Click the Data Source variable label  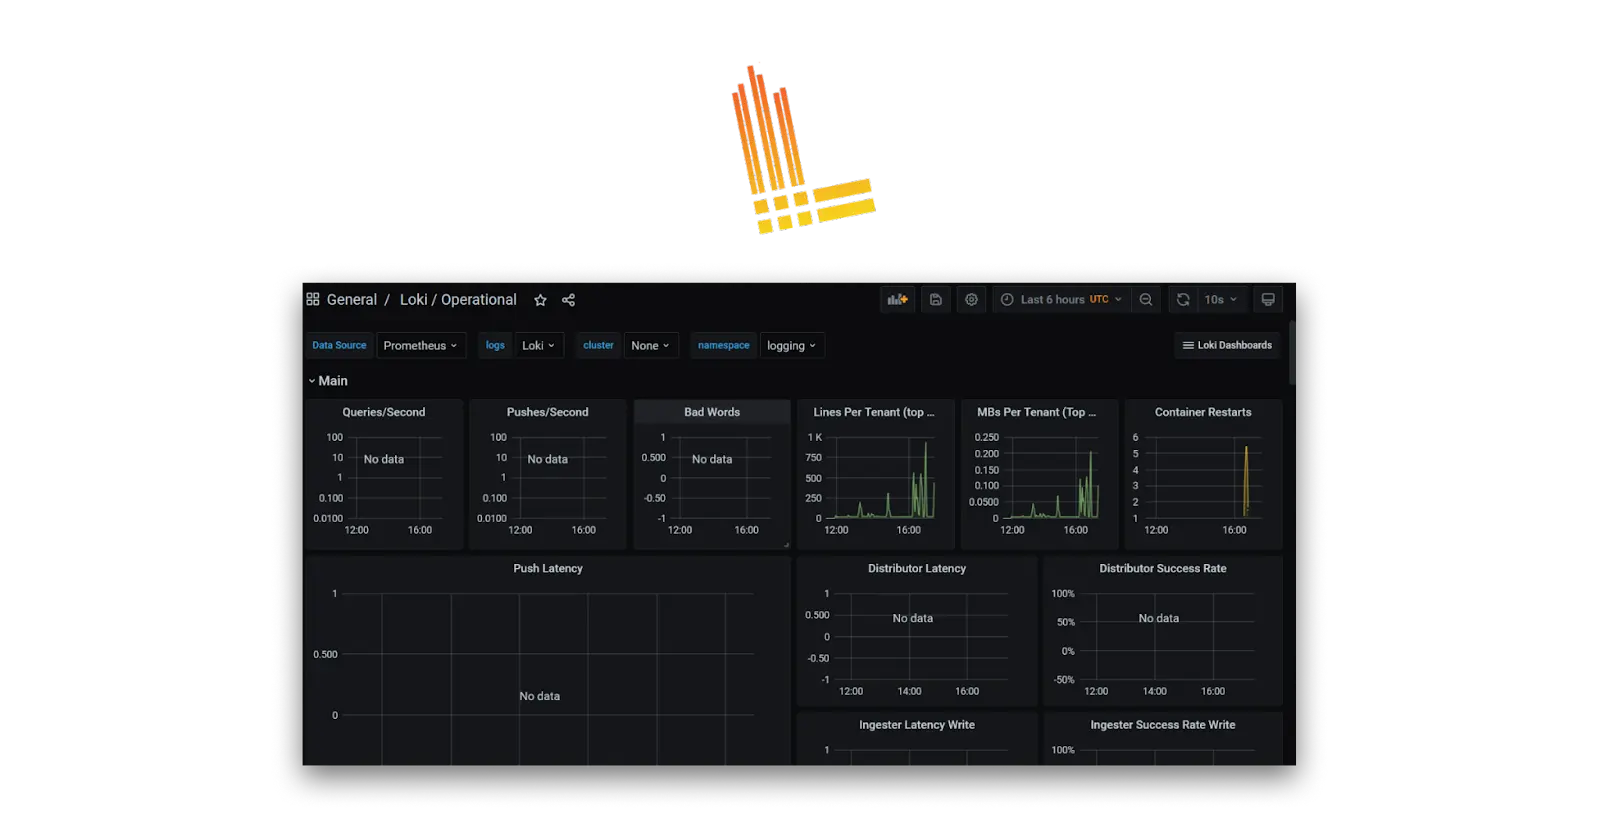point(339,345)
